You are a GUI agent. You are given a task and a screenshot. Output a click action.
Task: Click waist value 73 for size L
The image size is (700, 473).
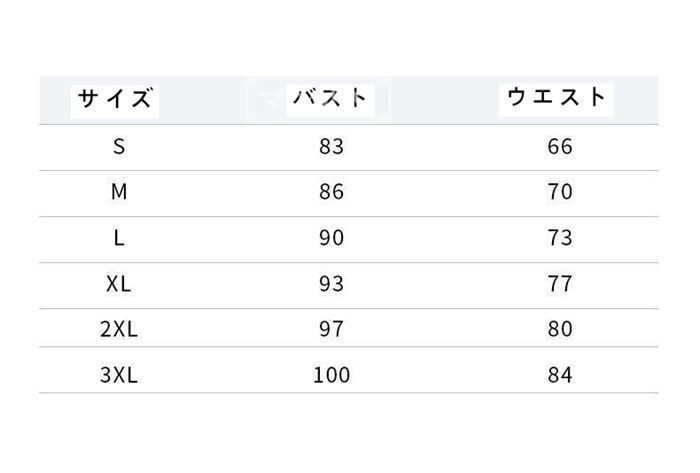tap(560, 238)
